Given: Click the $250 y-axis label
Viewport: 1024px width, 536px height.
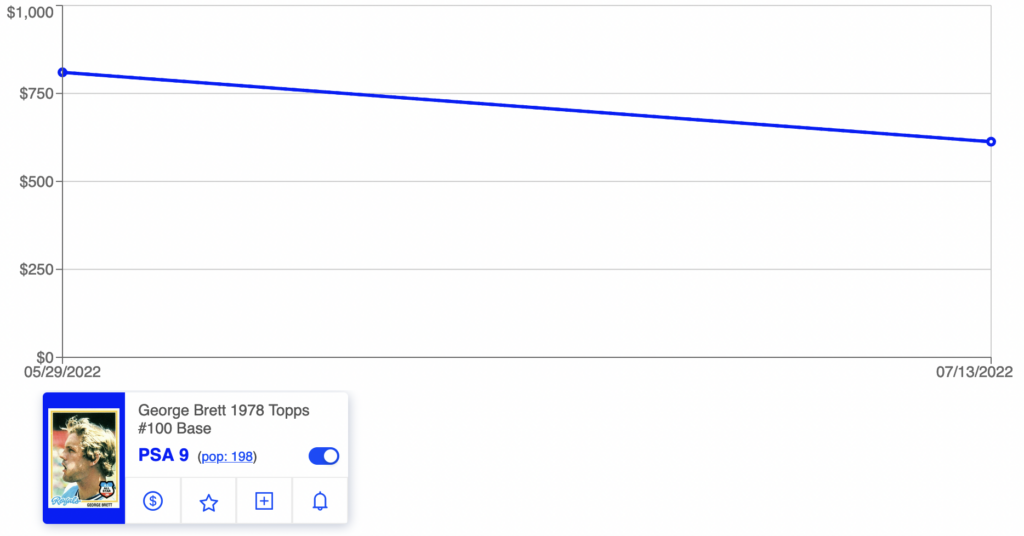Looking at the screenshot, I should (x=37, y=269).
